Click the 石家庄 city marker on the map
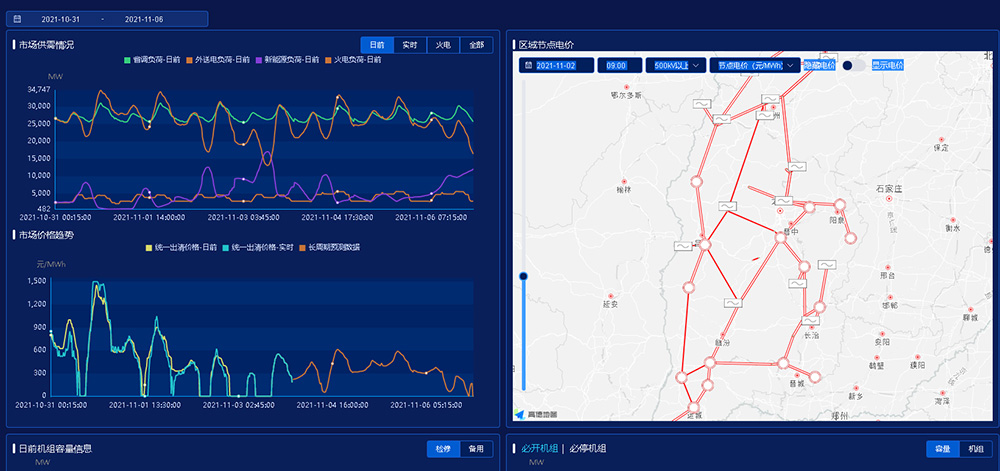 pos(888,199)
